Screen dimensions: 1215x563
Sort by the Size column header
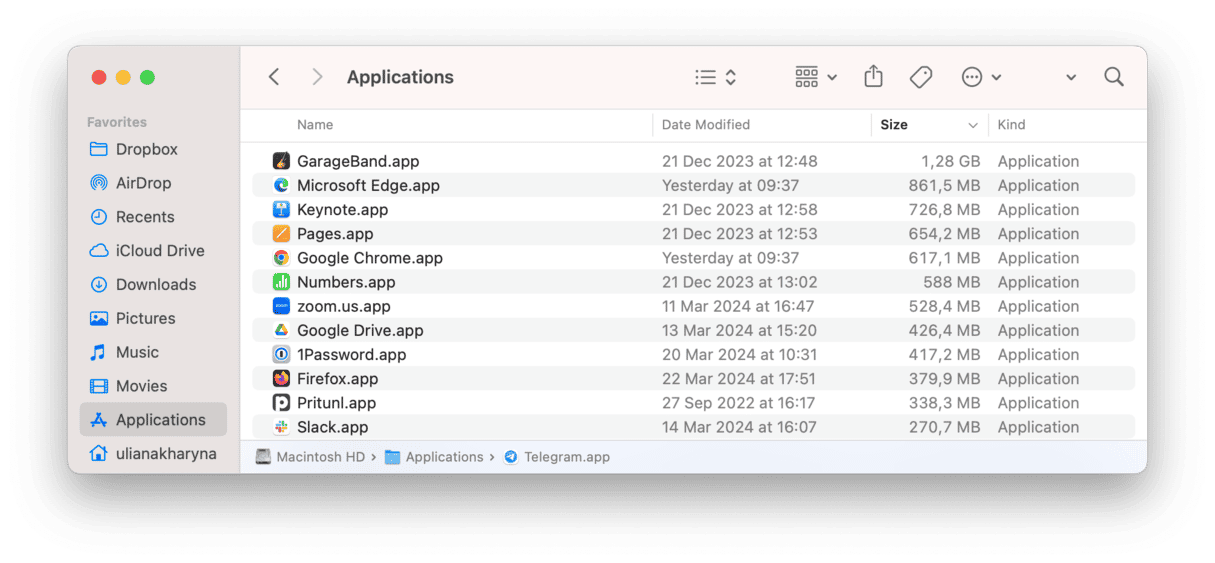pyautogui.click(x=894, y=125)
